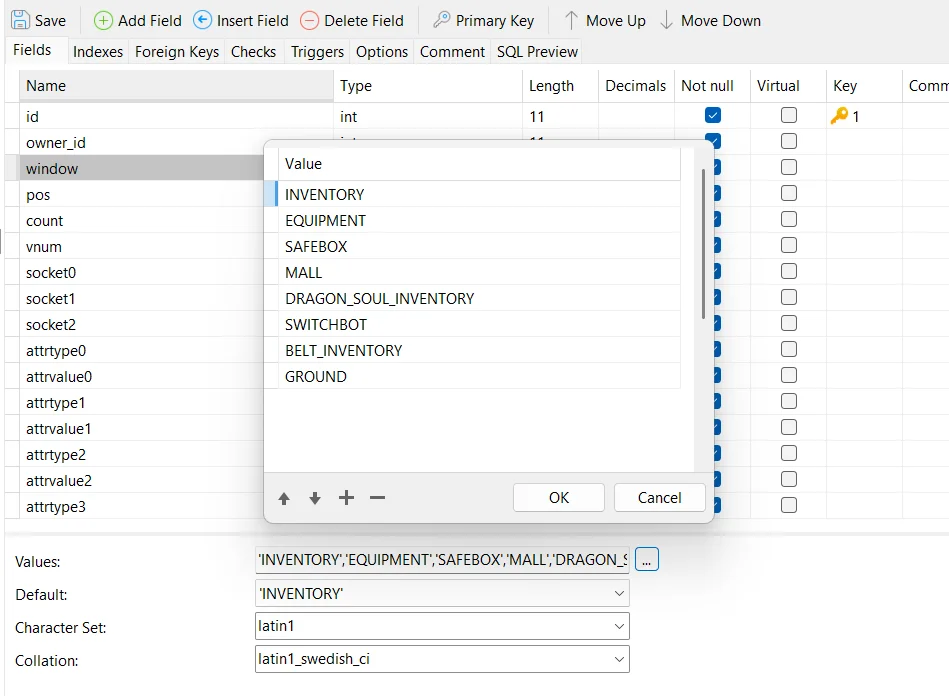
Task: Expand the Character Set dropdown
Action: click(x=619, y=627)
